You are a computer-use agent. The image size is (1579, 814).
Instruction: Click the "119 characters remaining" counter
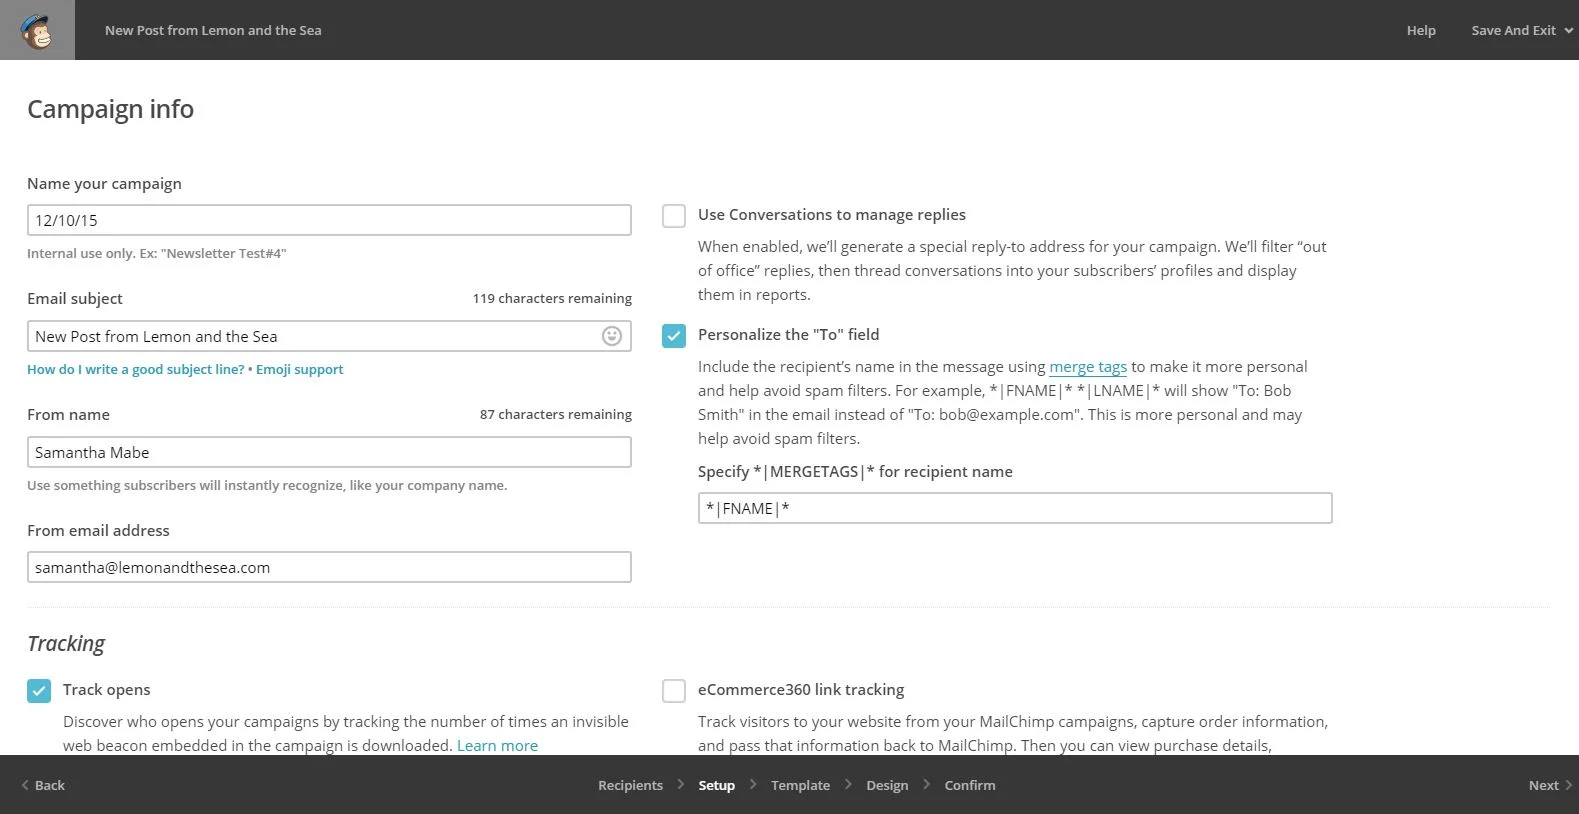point(552,298)
